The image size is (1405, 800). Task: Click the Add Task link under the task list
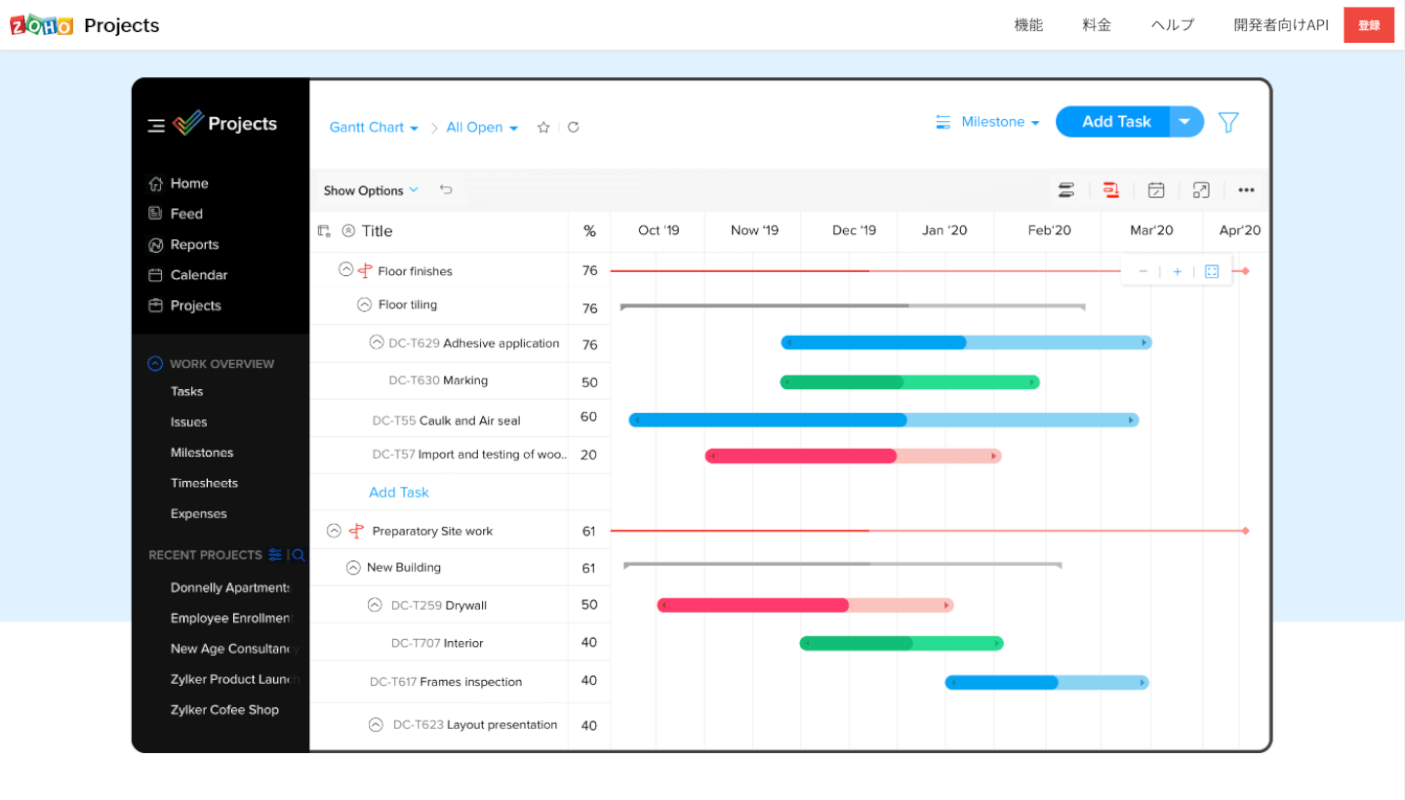[x=399, y=492]
